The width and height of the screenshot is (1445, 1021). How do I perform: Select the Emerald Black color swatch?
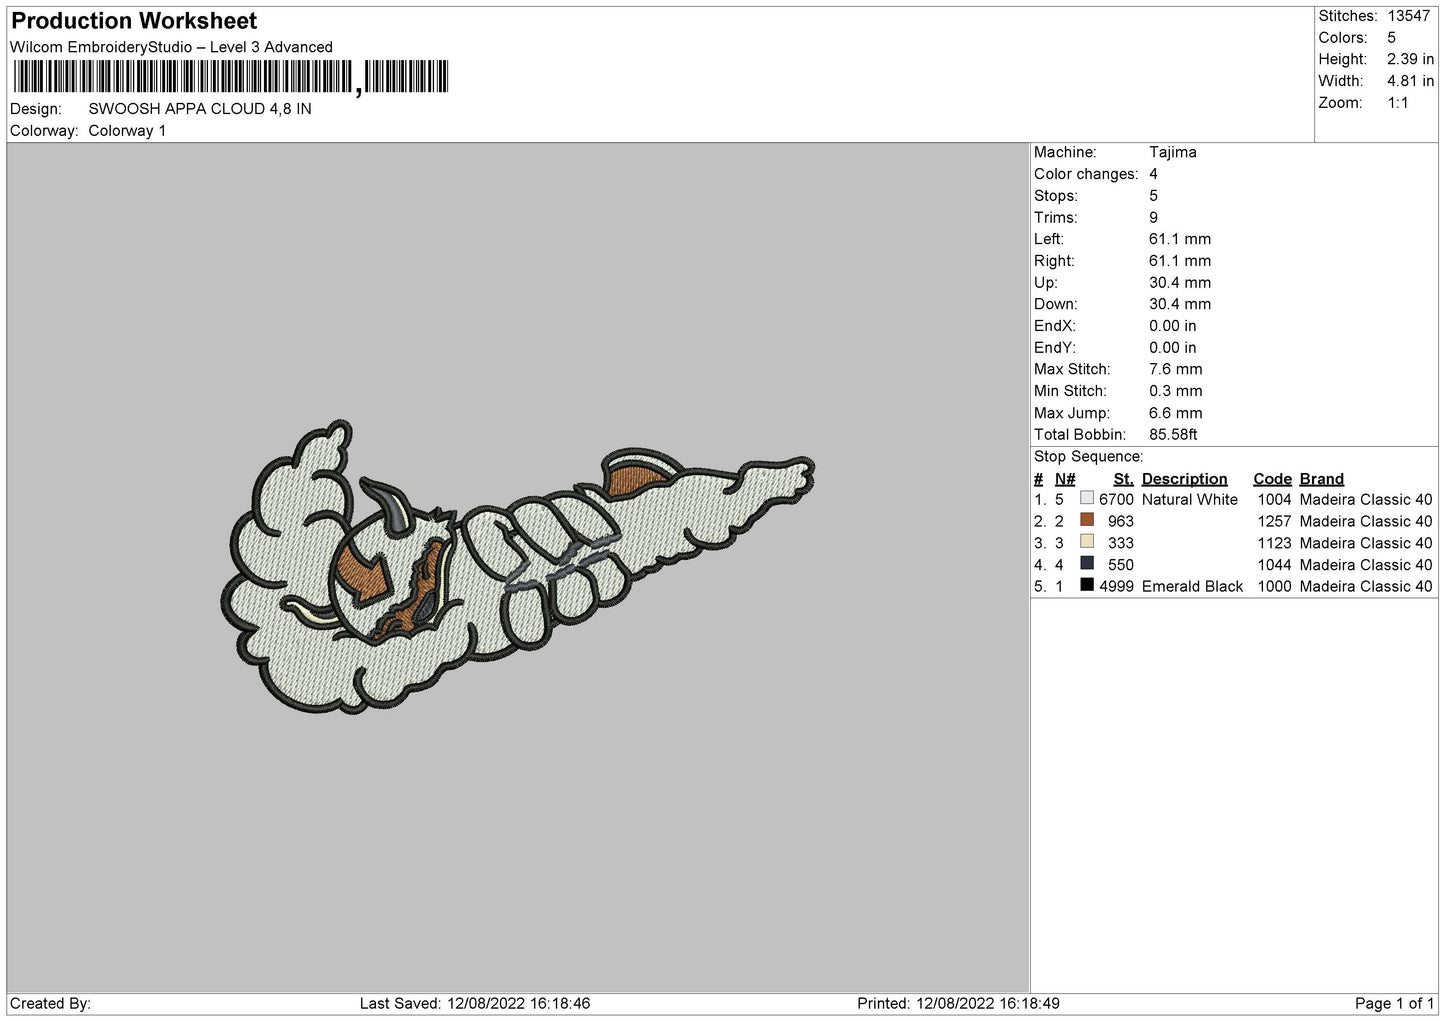coord(1087,586)
